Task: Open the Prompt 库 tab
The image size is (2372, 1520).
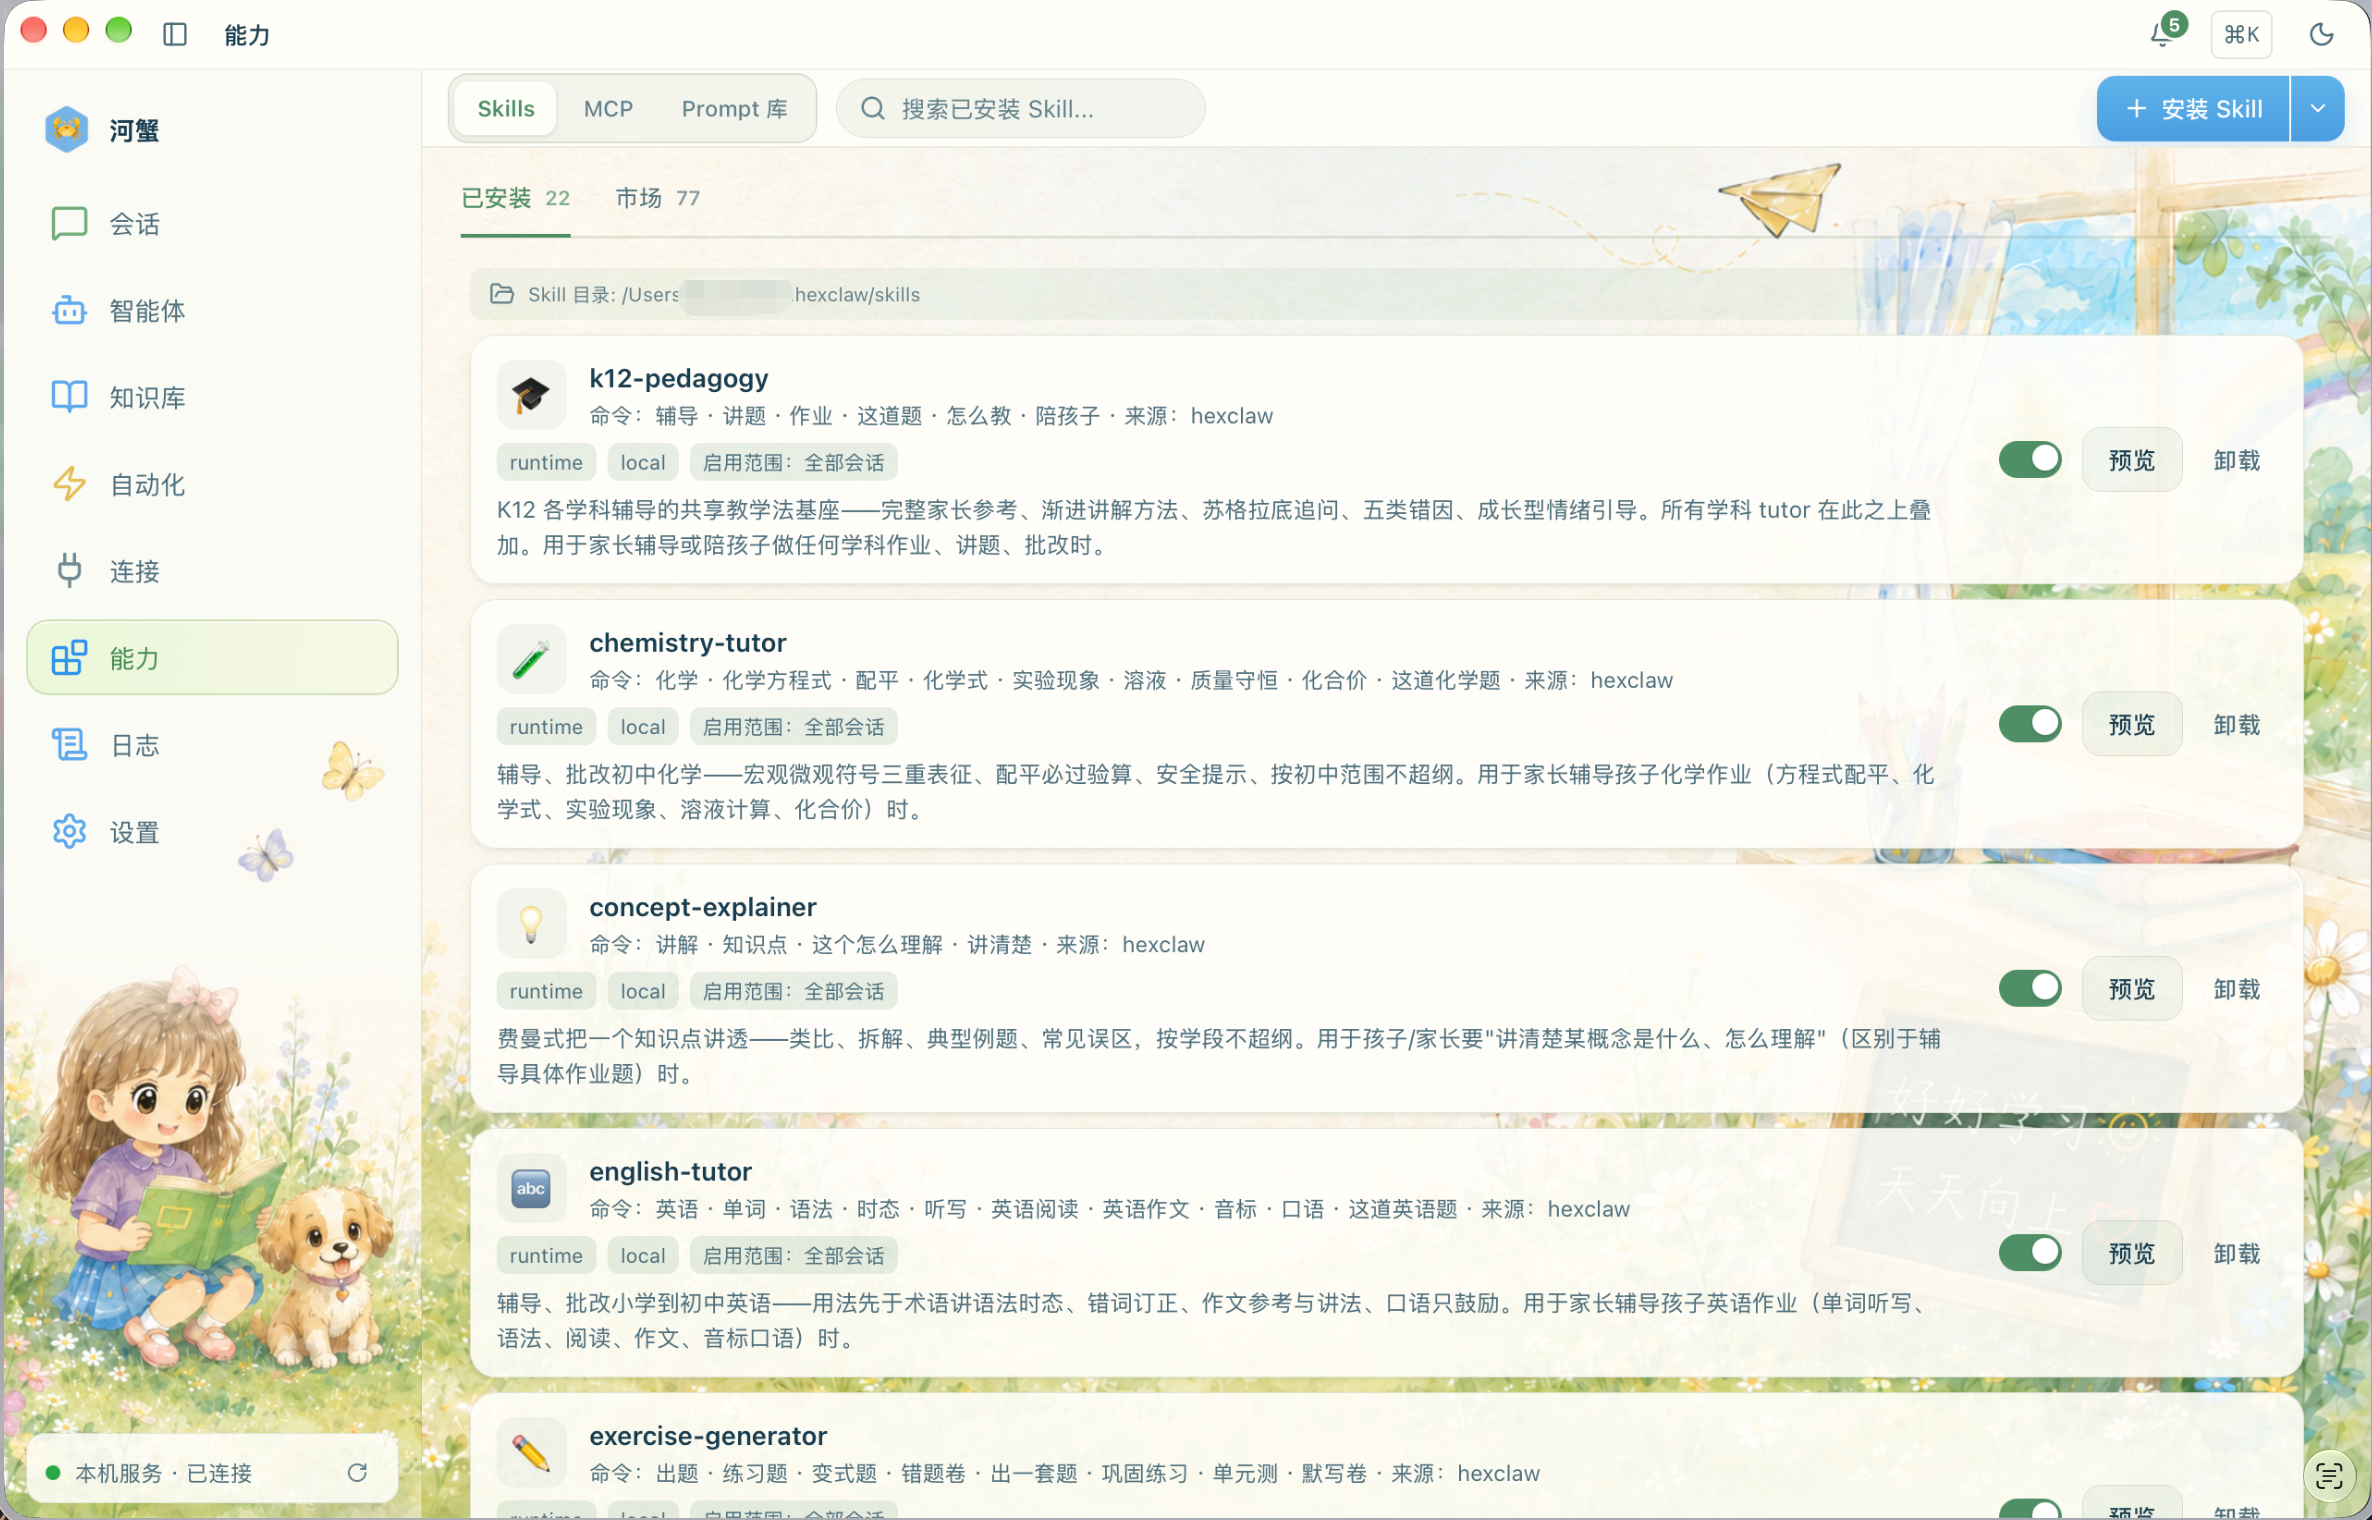Action: pyautogui.click(x=735, y=108)
